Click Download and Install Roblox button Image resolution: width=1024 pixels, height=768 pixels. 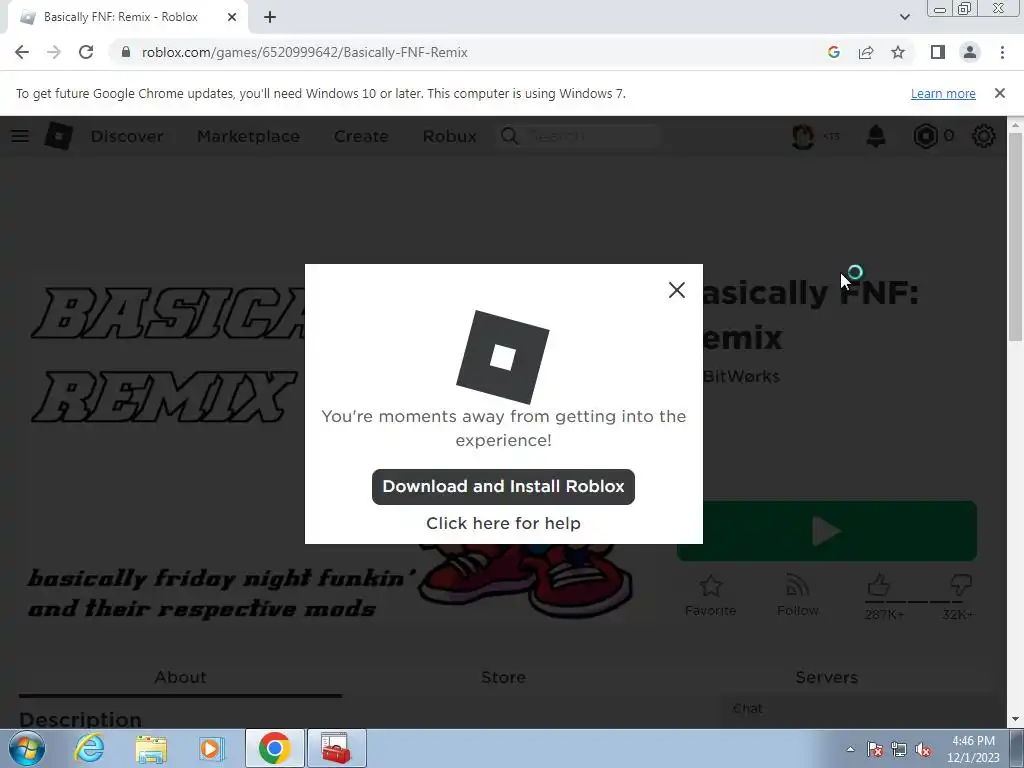503,487
